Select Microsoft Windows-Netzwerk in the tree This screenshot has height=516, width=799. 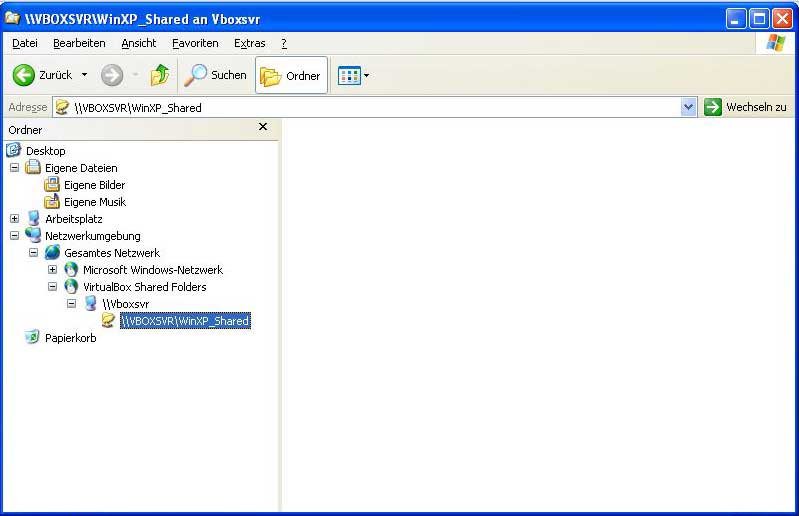tap(153, 270)
